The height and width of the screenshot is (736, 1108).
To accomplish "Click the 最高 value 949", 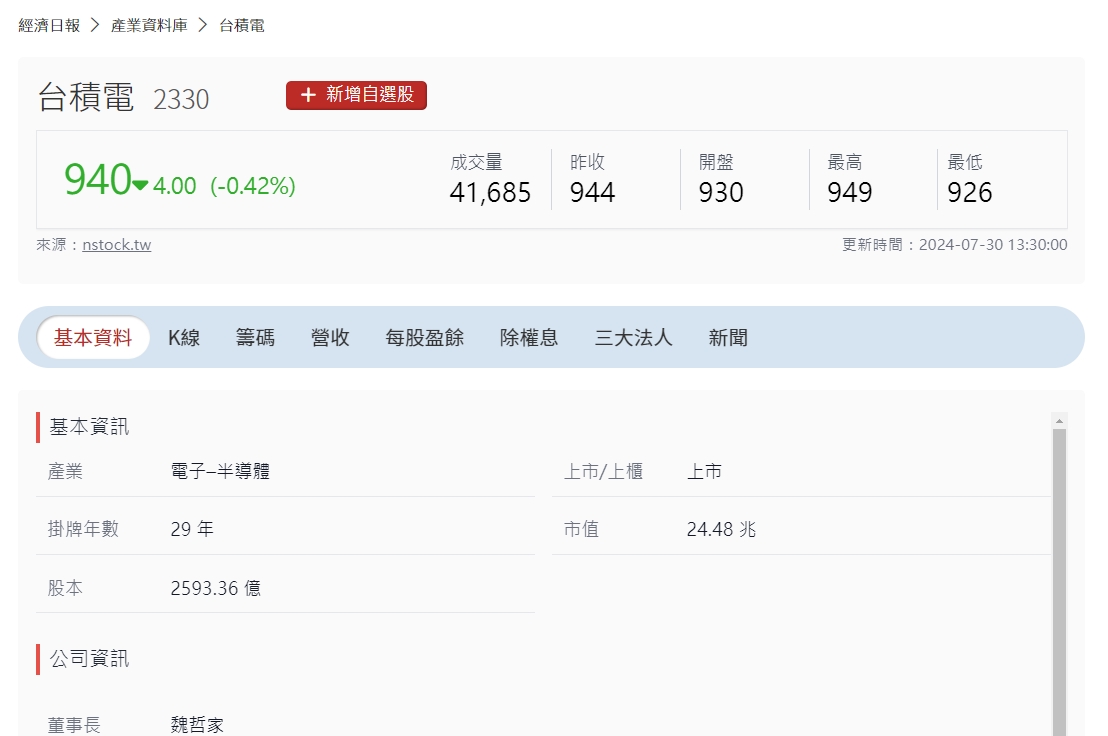I will (x=849, y=192).
